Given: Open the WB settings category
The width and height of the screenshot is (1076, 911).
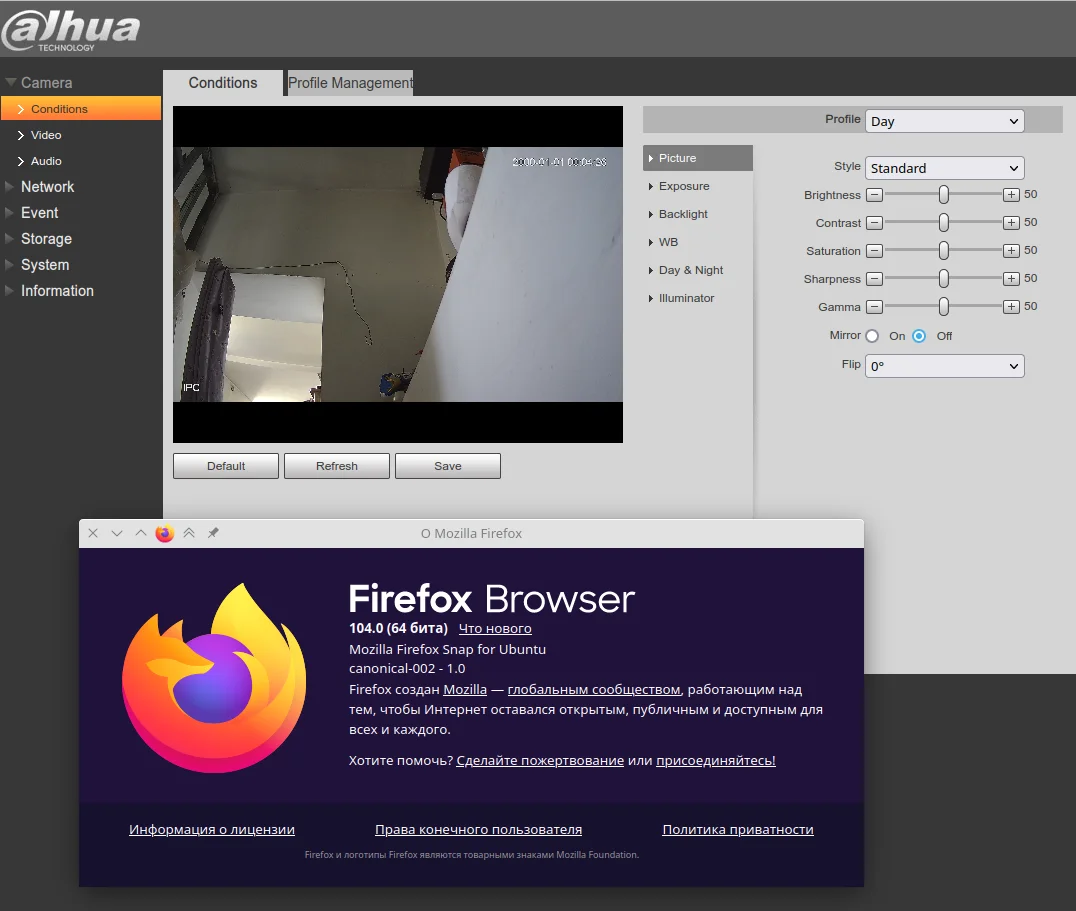Looking at the screenshot, I should pos(668,242).
